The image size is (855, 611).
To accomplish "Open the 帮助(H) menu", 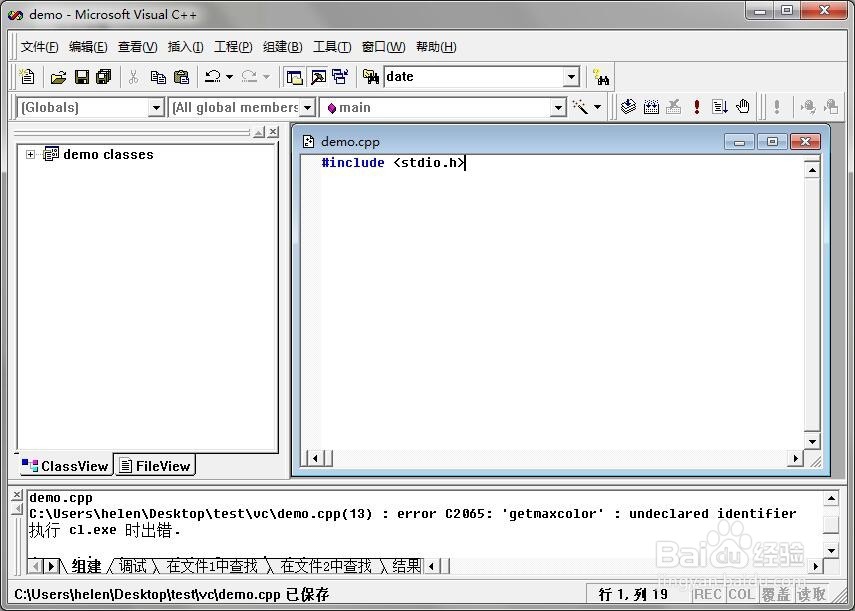I will point(436,47).
